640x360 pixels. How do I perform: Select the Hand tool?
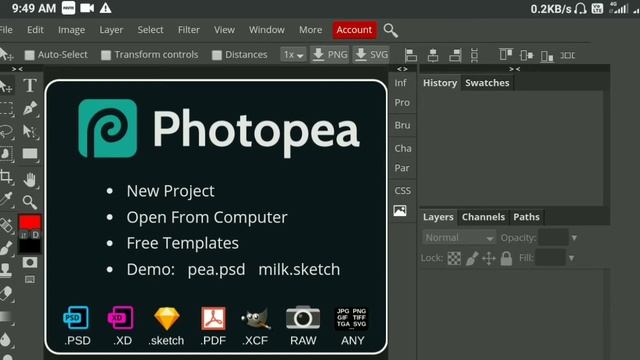(x=30, y=179)
